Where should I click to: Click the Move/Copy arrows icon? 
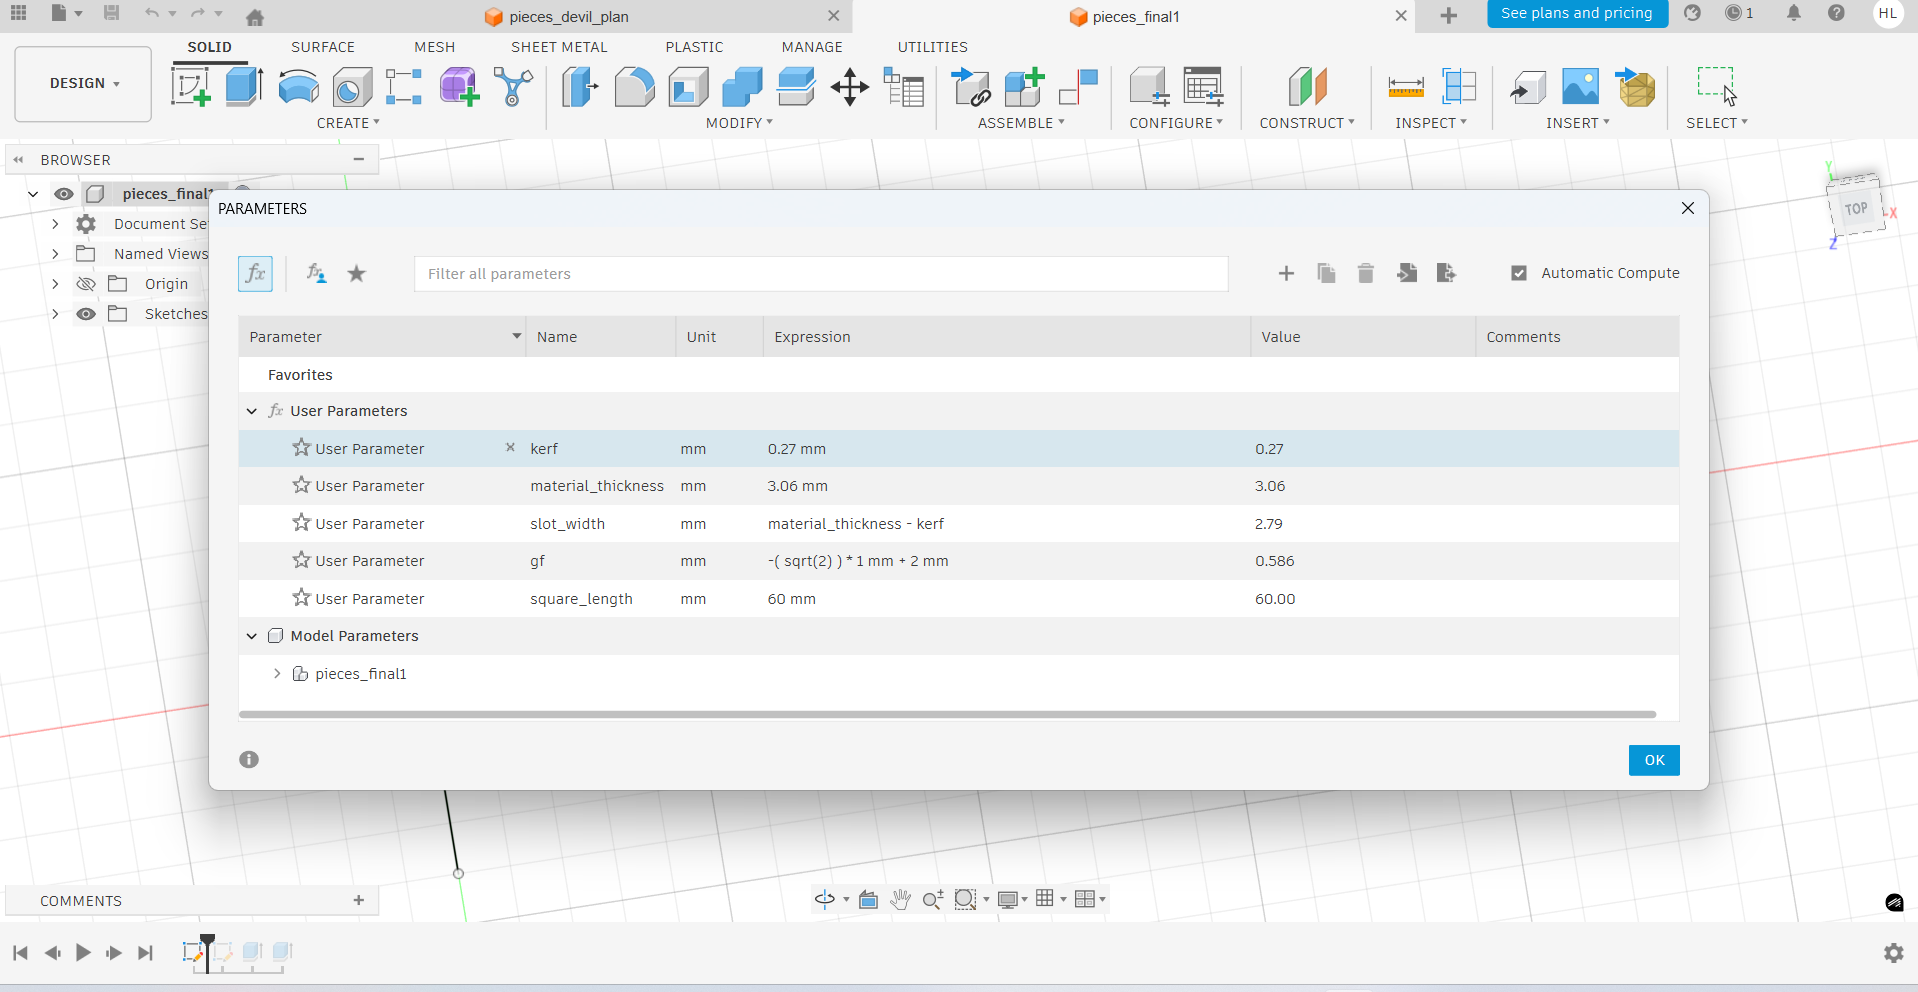pyautogui.click(x=849, y=87)
